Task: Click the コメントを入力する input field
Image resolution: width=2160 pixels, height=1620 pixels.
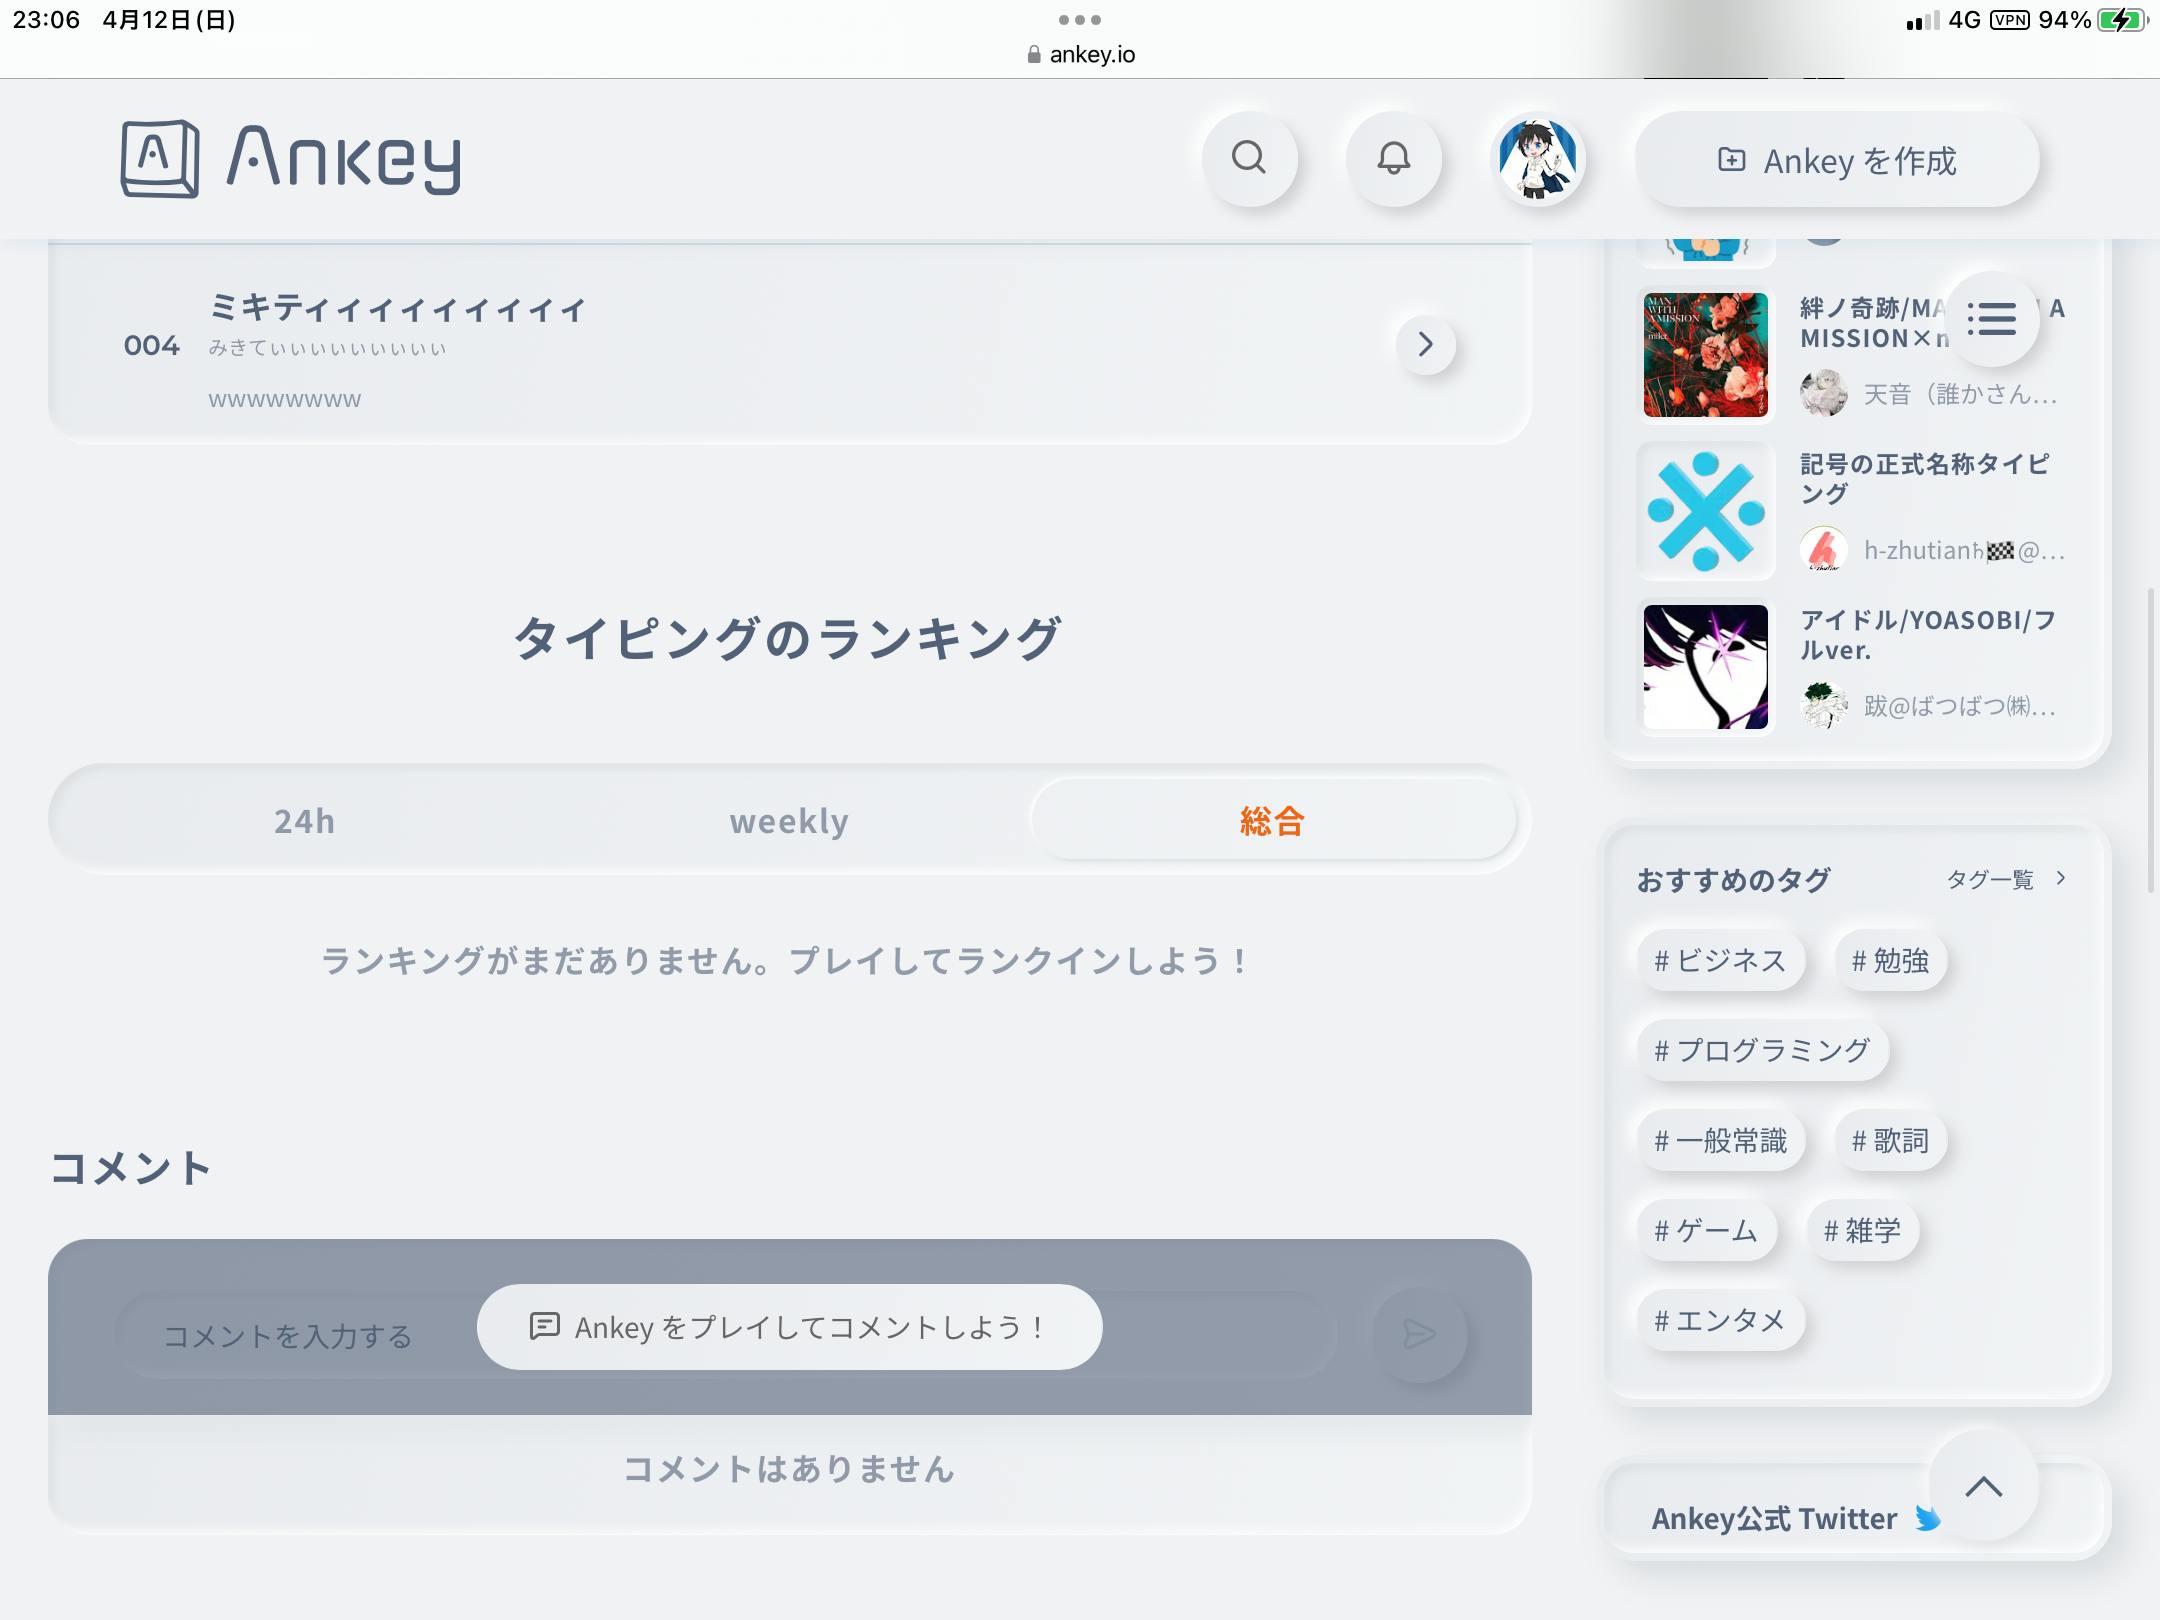Action: [288, 1336]
